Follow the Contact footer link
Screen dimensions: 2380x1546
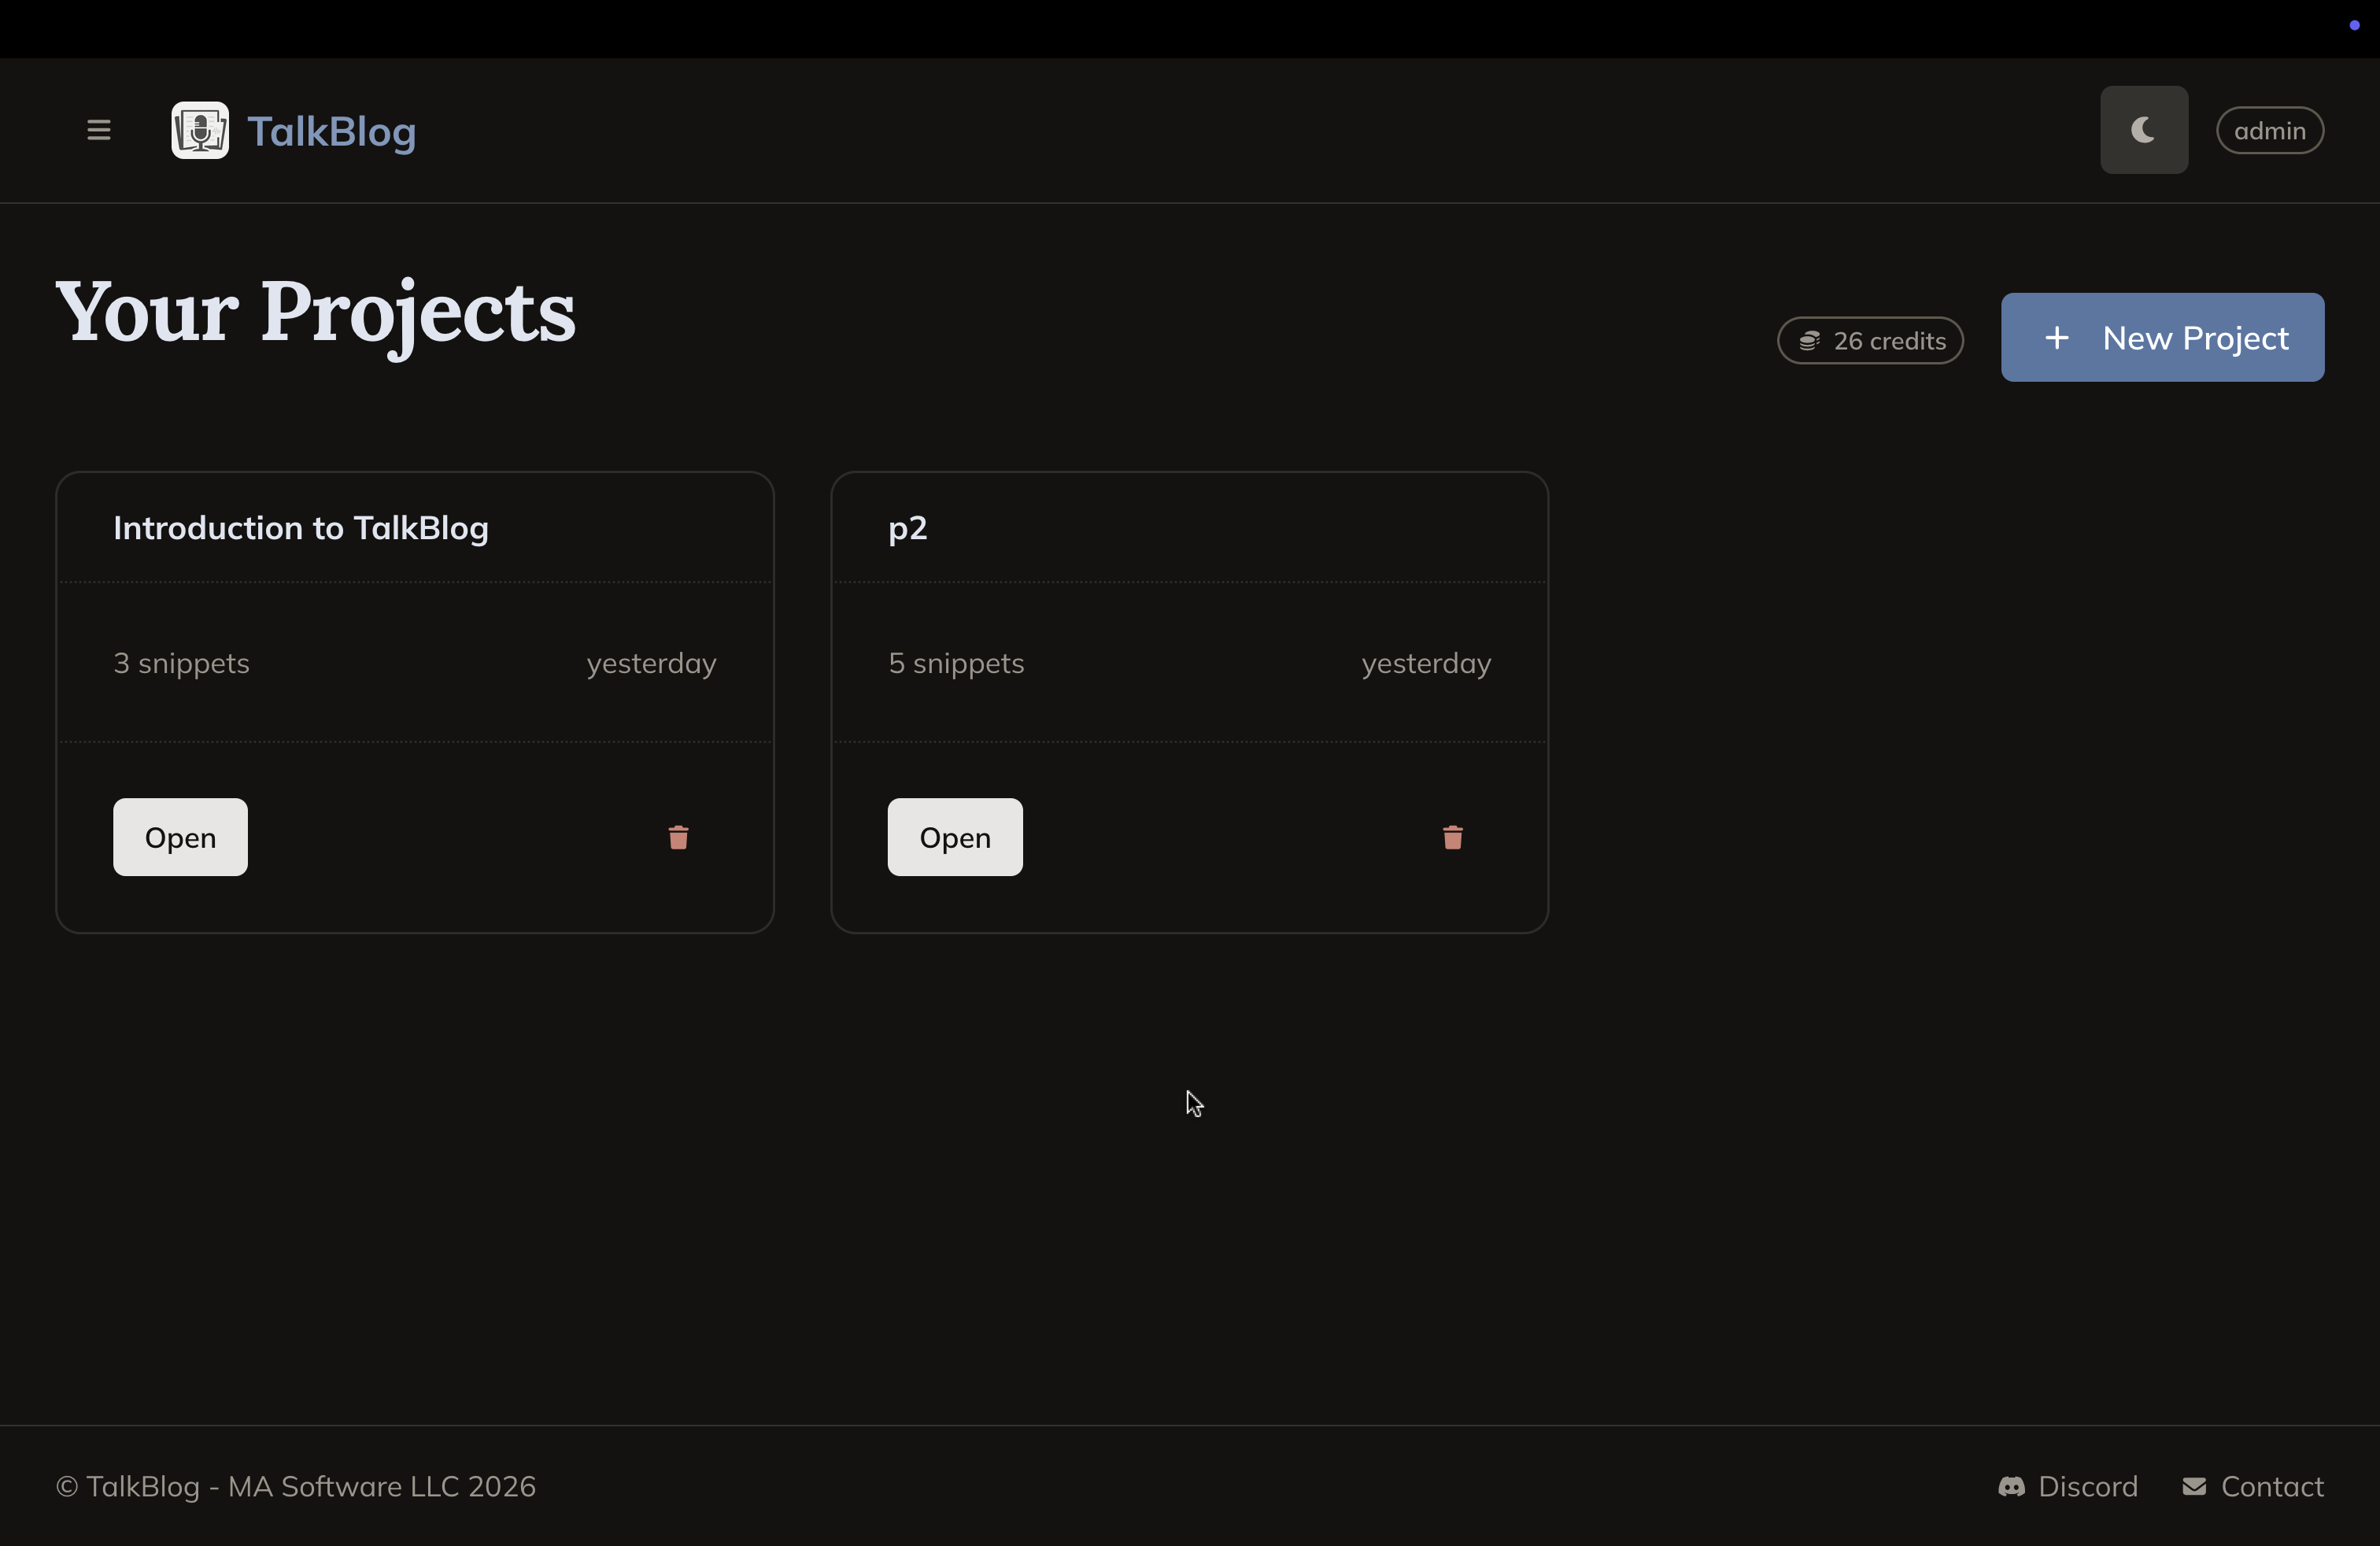click(x=2271, y=1487)
